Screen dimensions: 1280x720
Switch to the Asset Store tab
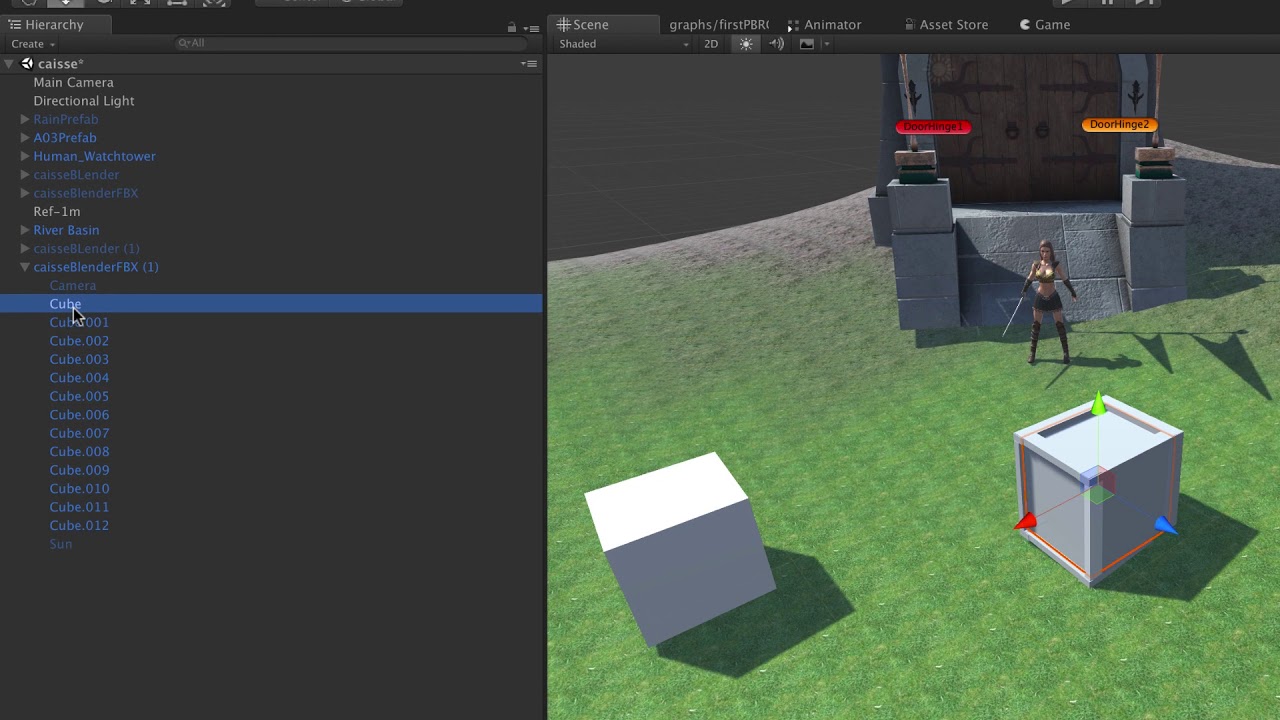click(x=945, y=25)
